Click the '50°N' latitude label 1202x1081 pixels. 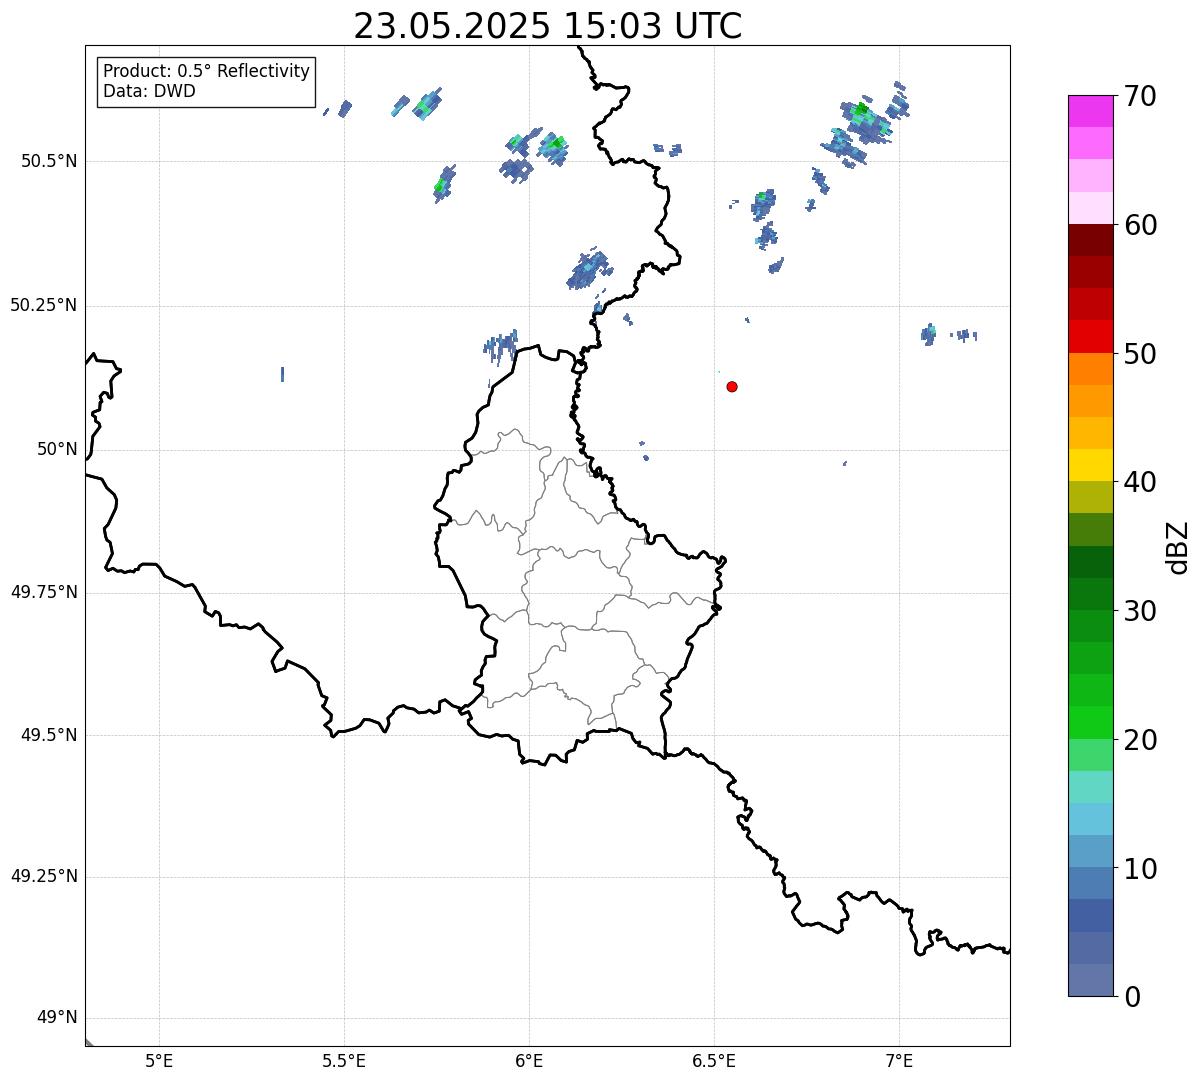57,449
